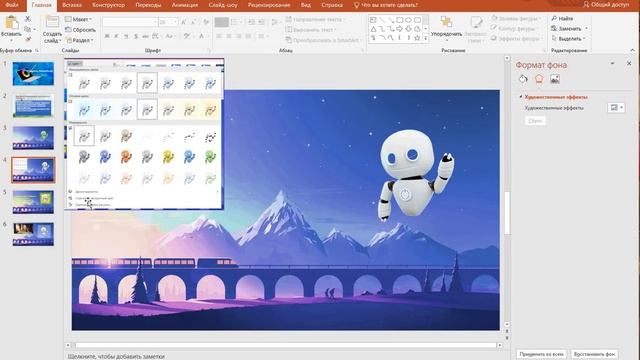Open the Fill paint bucket tab in Формат фона
This screenshot has height=360, width=640.
coord(523,79)
